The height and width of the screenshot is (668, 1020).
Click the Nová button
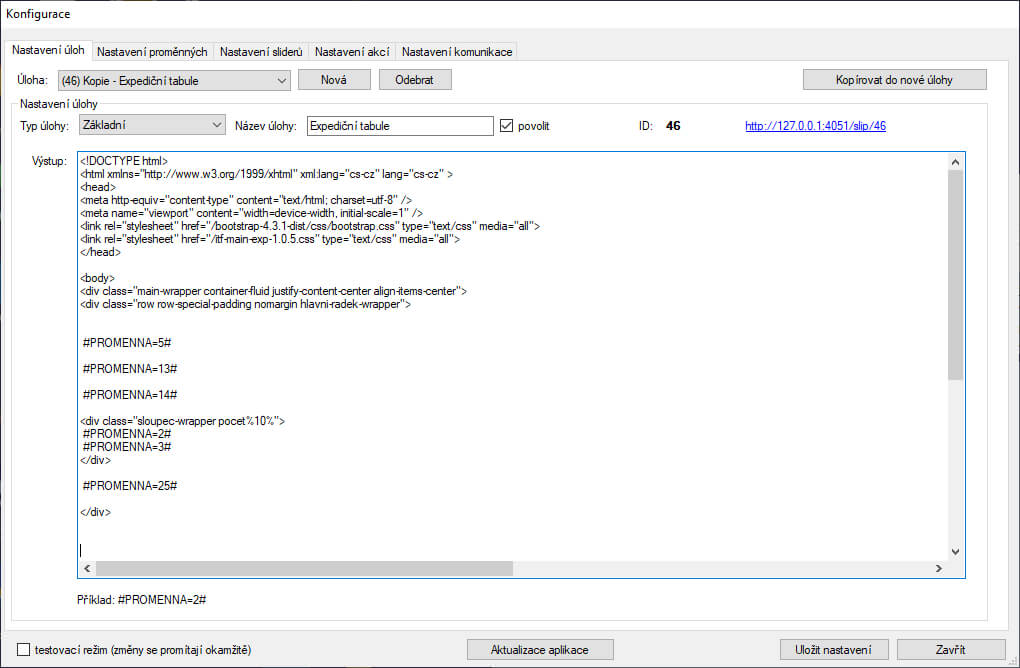(334, 80)
